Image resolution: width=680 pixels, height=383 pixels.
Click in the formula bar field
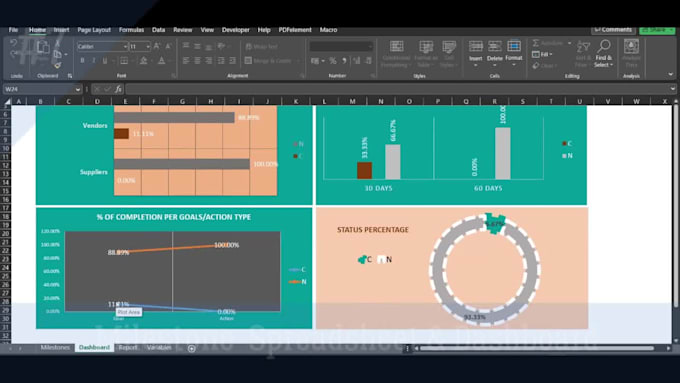[x=398, y=89]
